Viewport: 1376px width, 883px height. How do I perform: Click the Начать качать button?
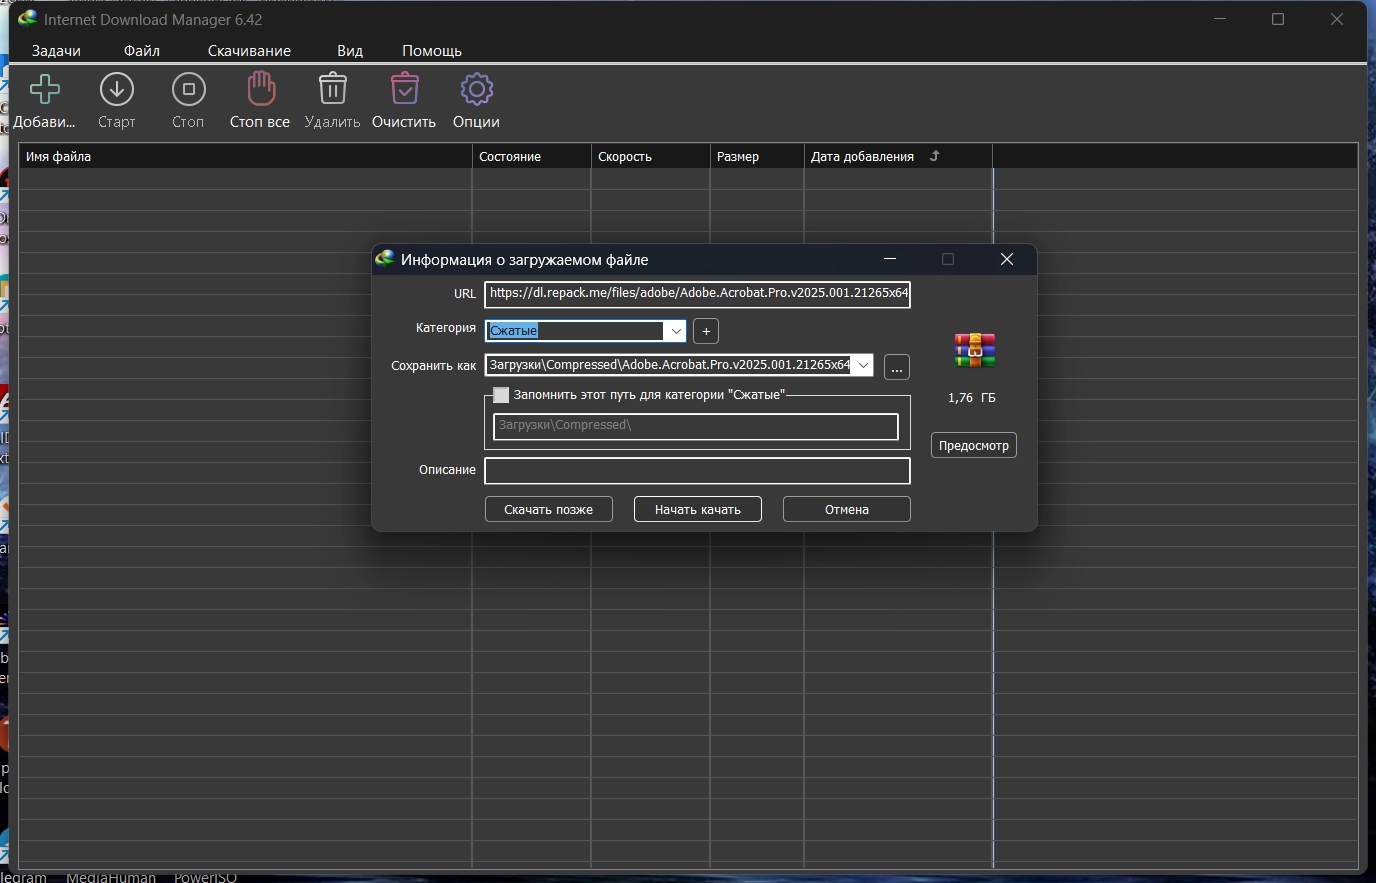[x=698, y=509]
